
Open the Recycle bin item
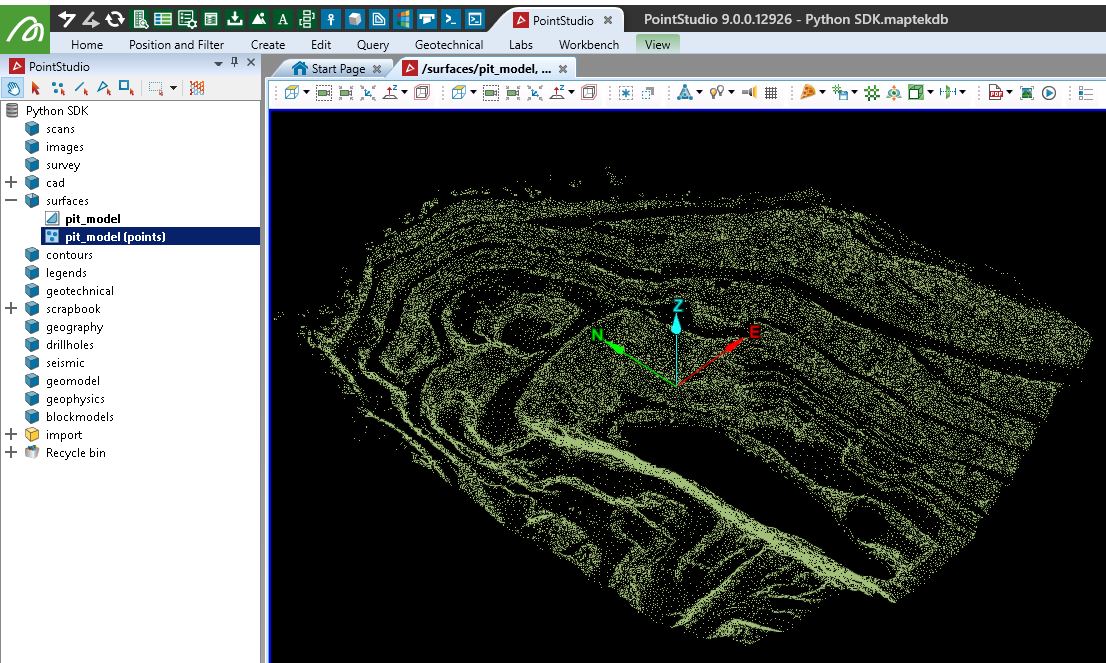coord(75,453)
